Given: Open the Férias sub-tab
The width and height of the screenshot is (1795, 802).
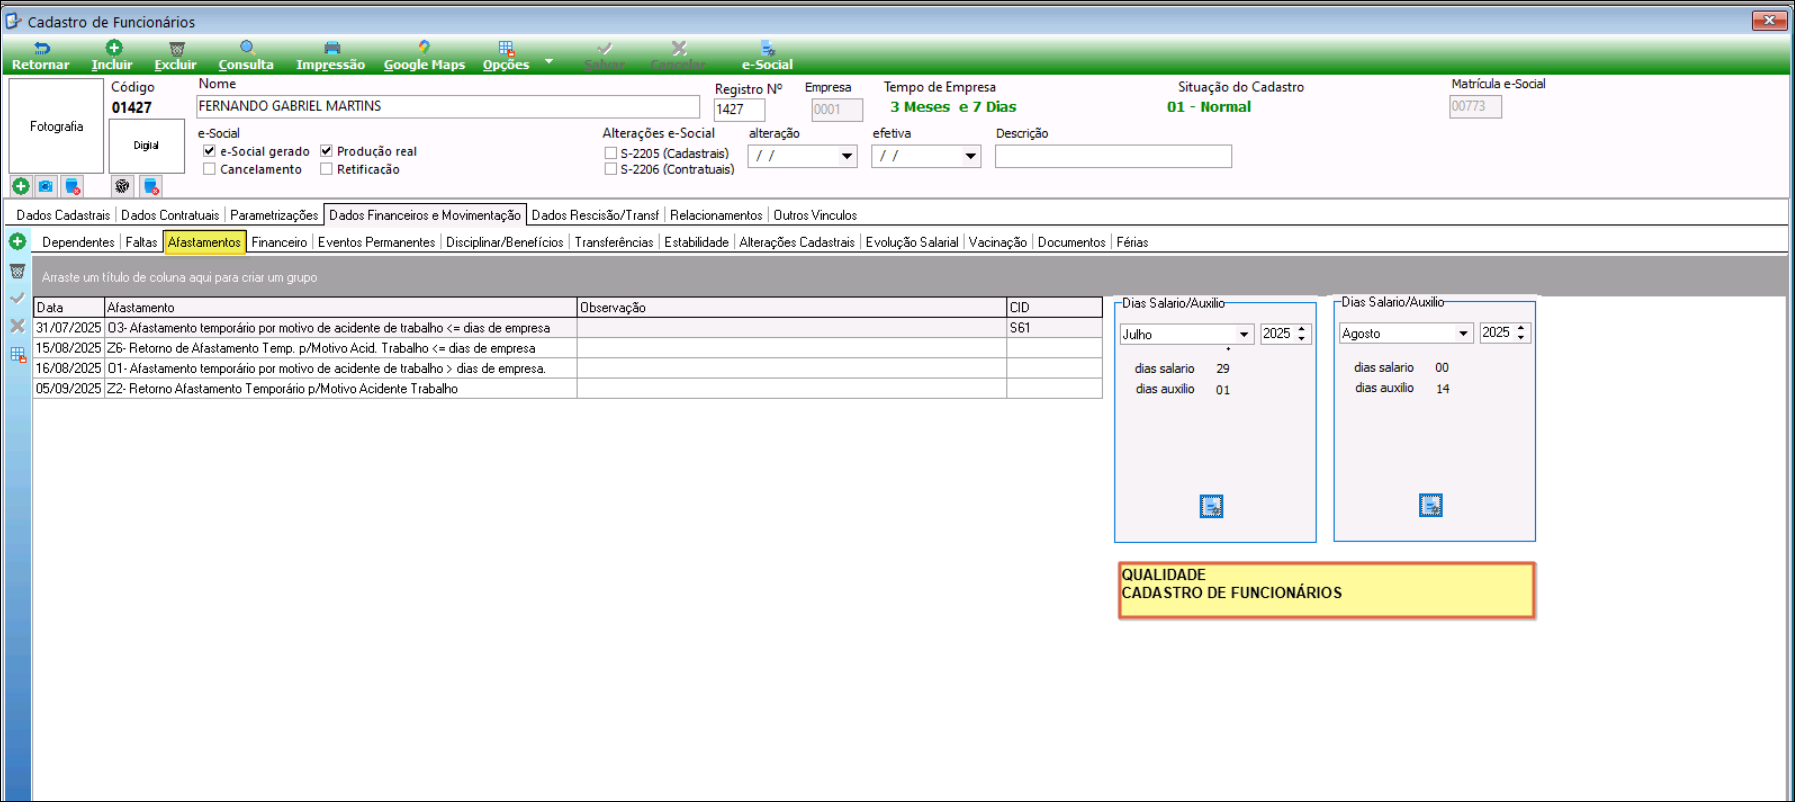Looking at the screenshot, I should (x=1132, y=242).
